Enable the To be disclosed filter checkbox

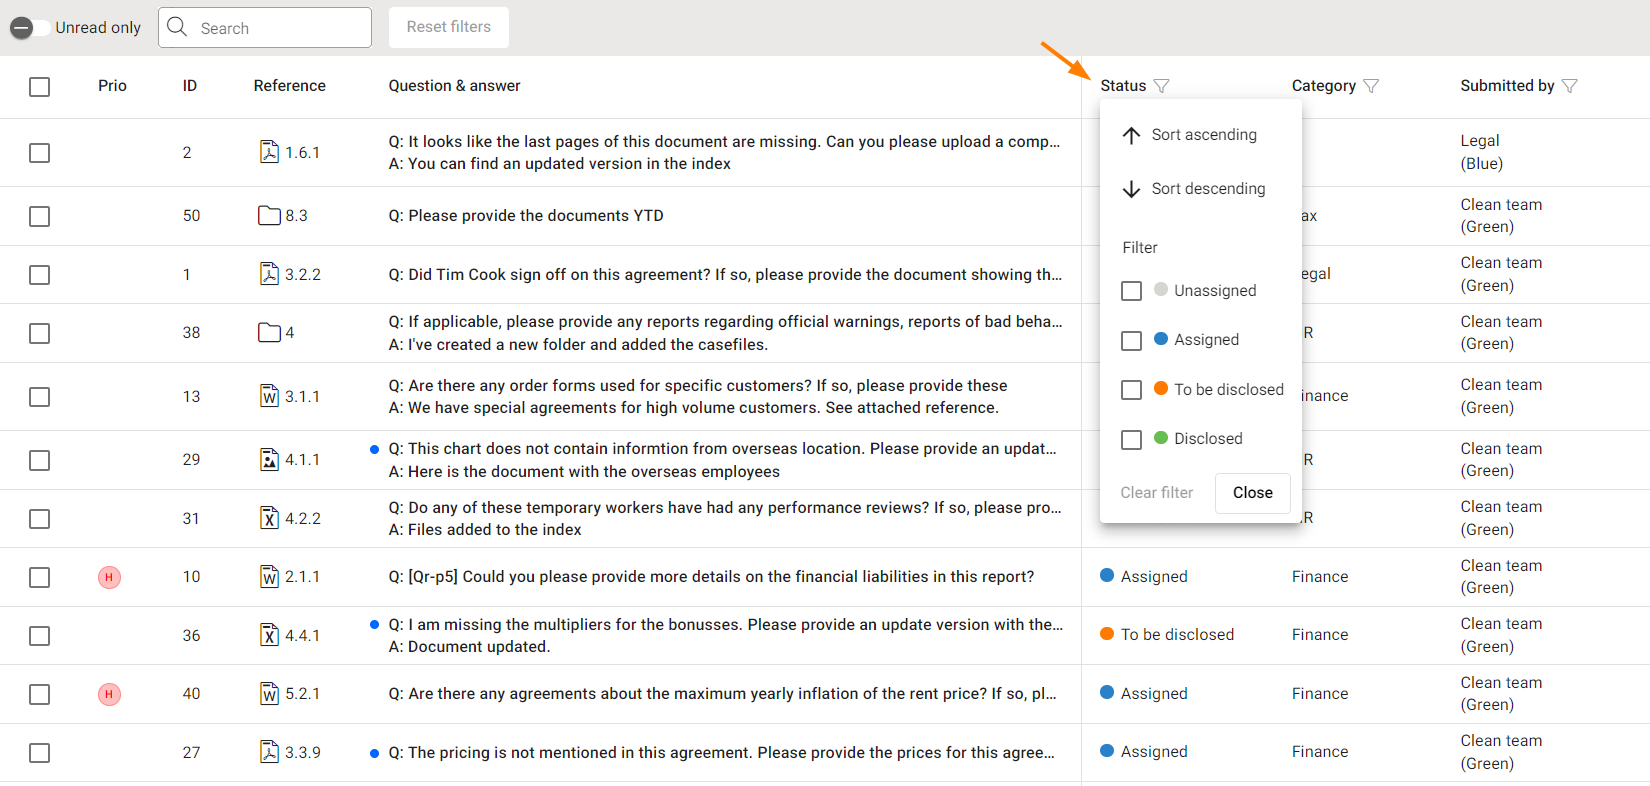[x=1131, y=390]
